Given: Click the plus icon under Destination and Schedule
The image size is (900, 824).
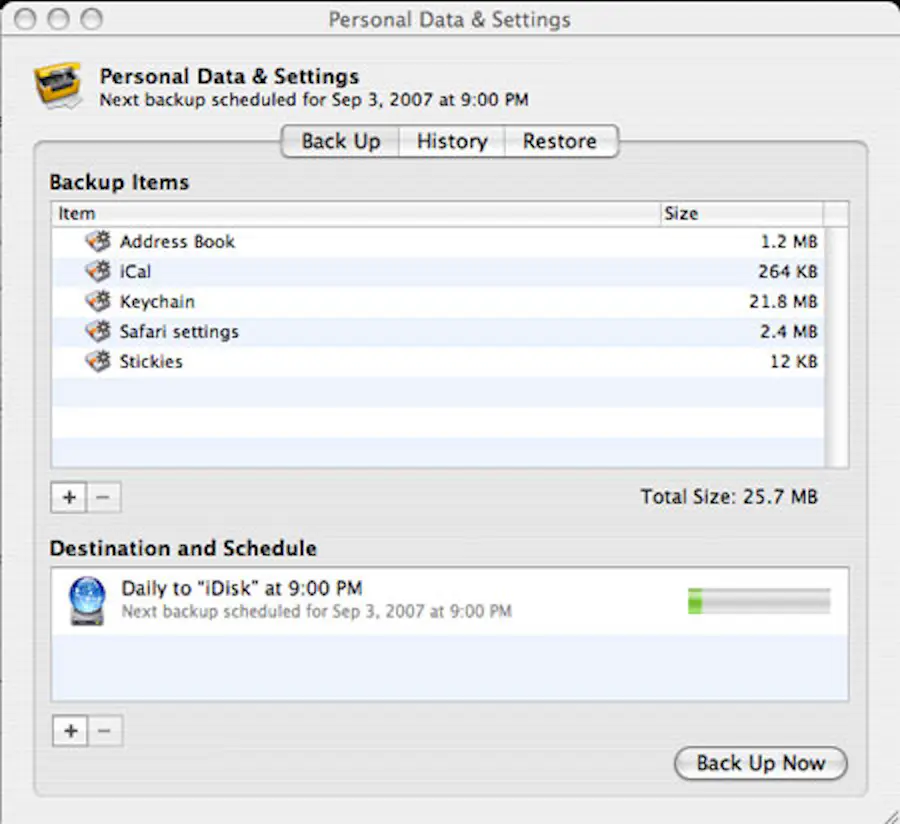Looking at the screenshot, I should tap(70, 731).
